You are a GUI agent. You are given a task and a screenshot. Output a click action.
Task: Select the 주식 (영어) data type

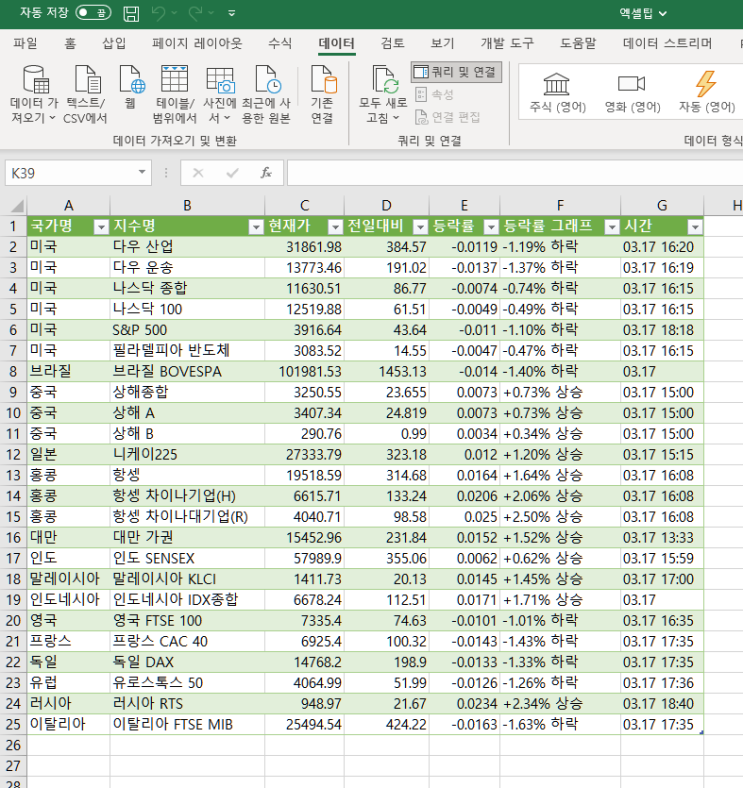[x=557, y=93]
